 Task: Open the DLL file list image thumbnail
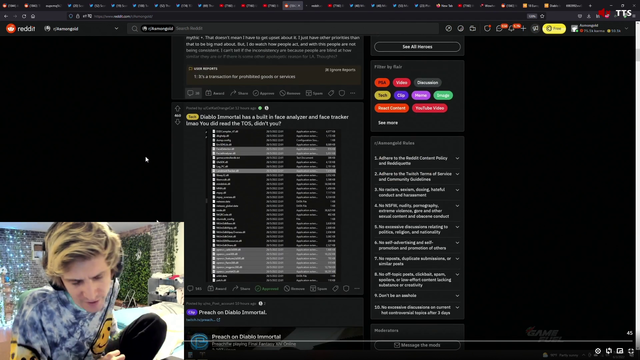273,205
